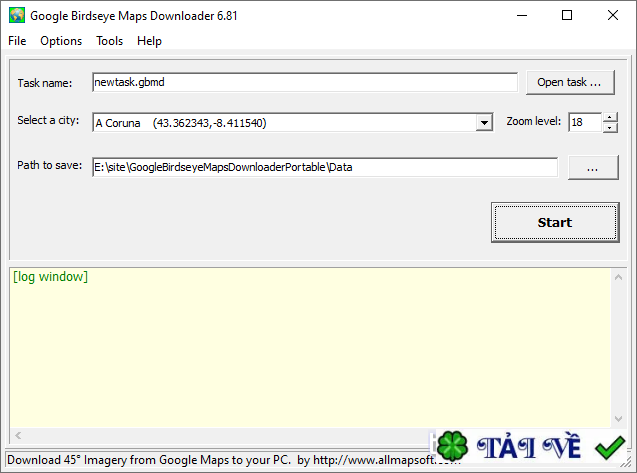Screen dimensions: 637x473
Task: Minimize the Google Birdseye Maps Downloader window
Action: tap(522, 15)
